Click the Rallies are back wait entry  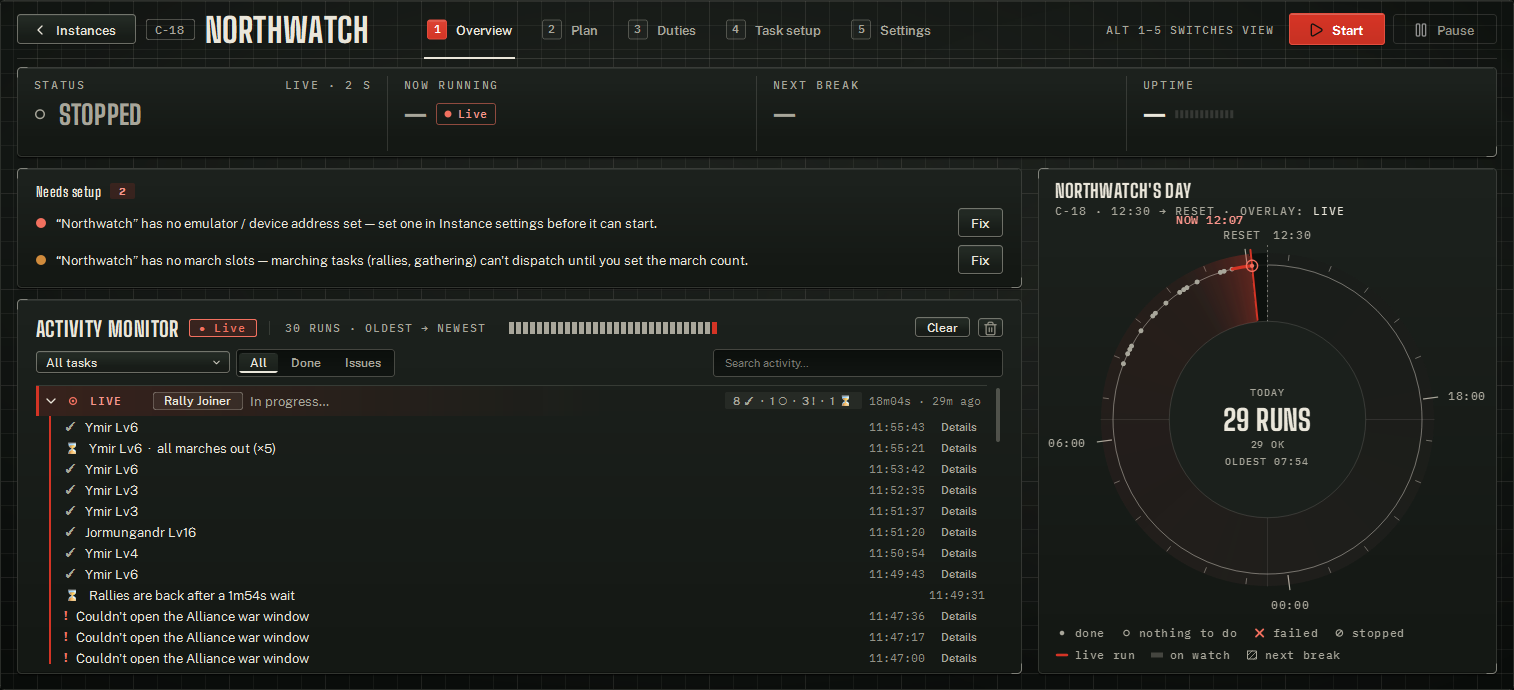click(520, 595)
